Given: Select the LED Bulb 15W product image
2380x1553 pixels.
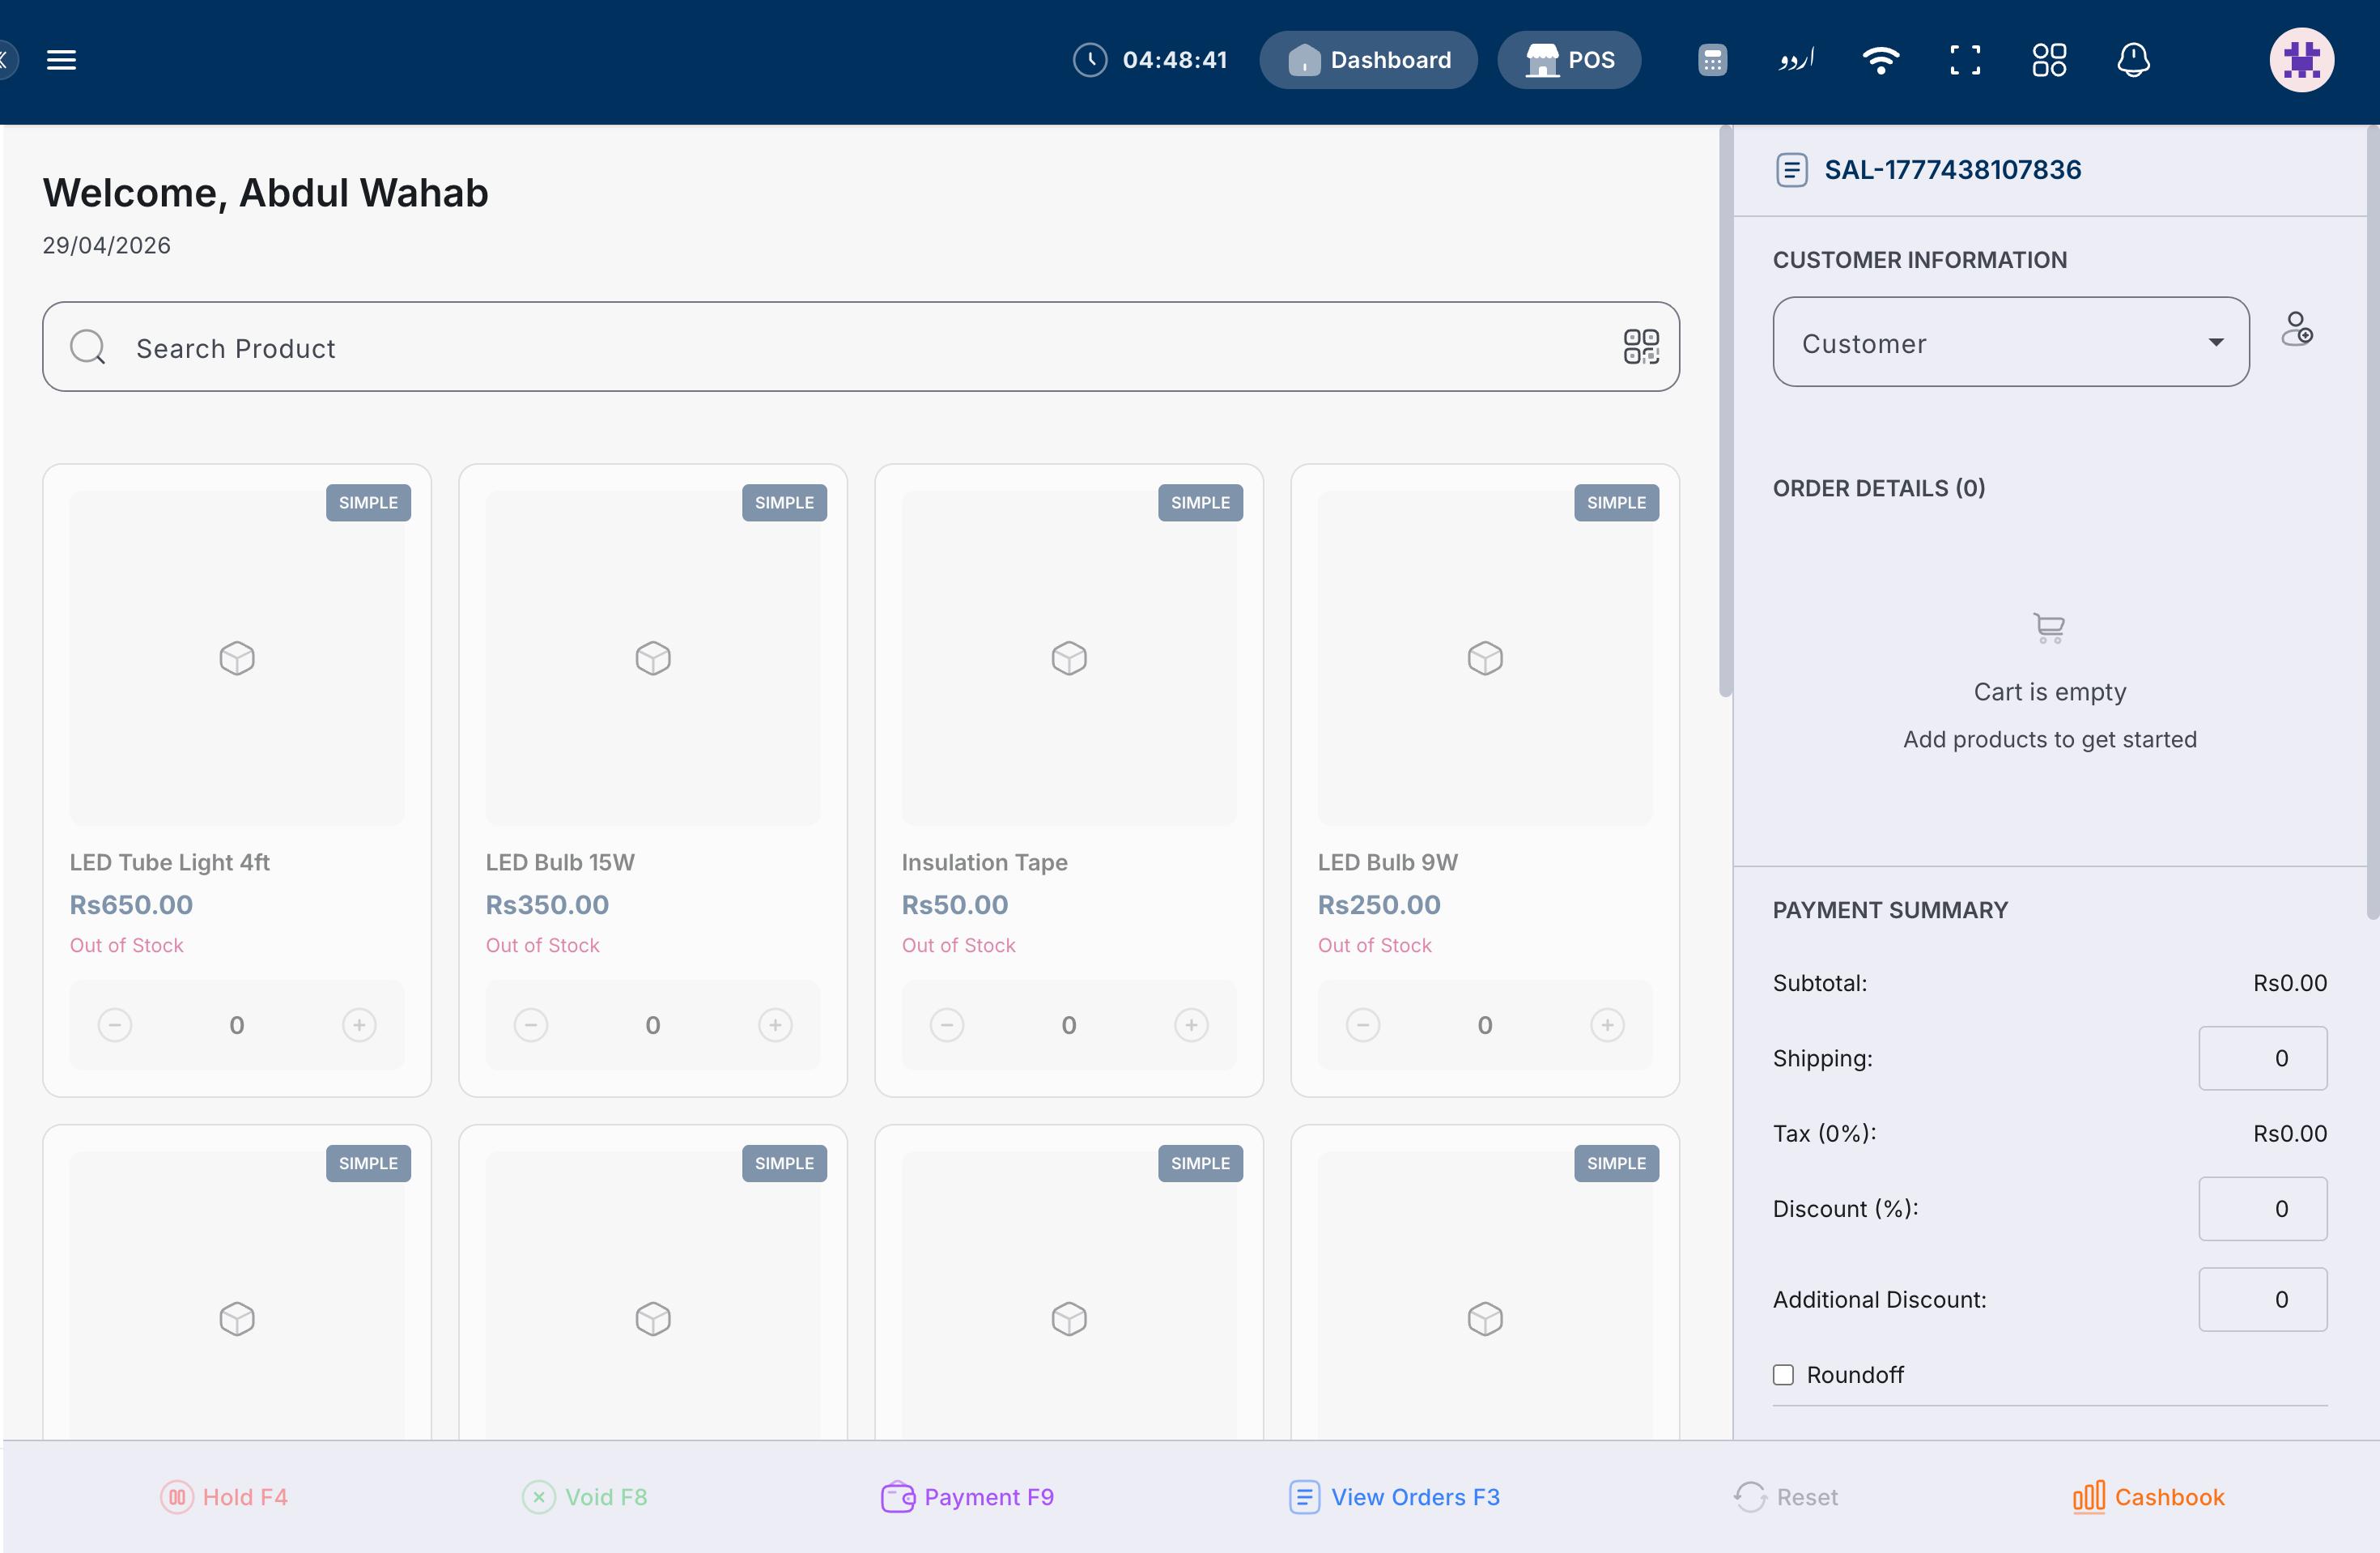Looking at the screenshot, I should click(653, 658).
